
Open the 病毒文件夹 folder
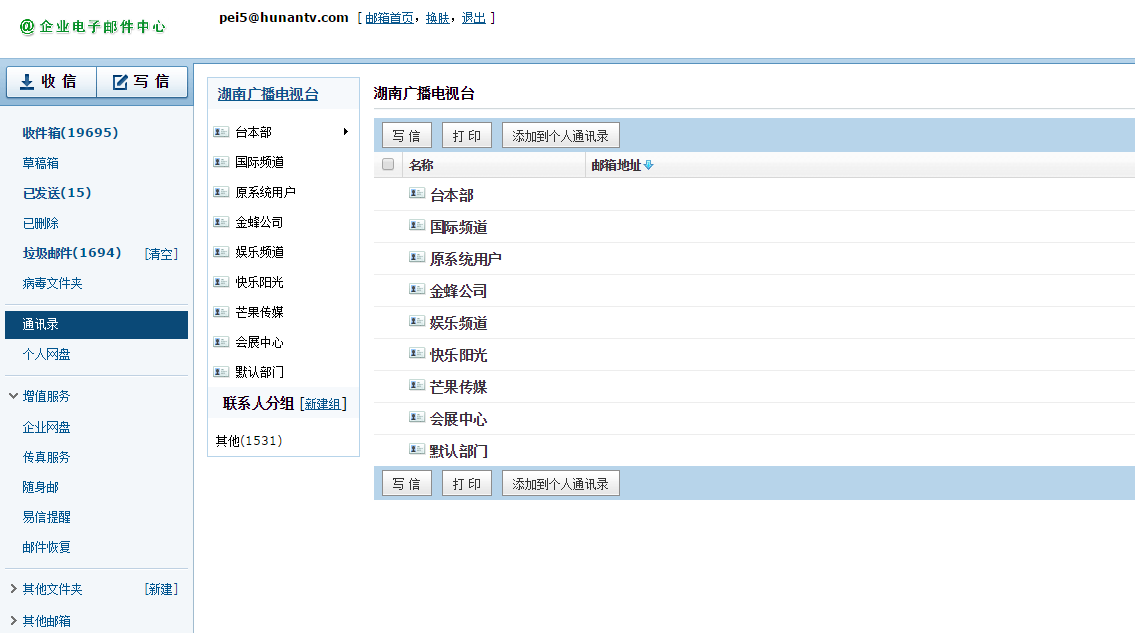click(x=52, y=283)
